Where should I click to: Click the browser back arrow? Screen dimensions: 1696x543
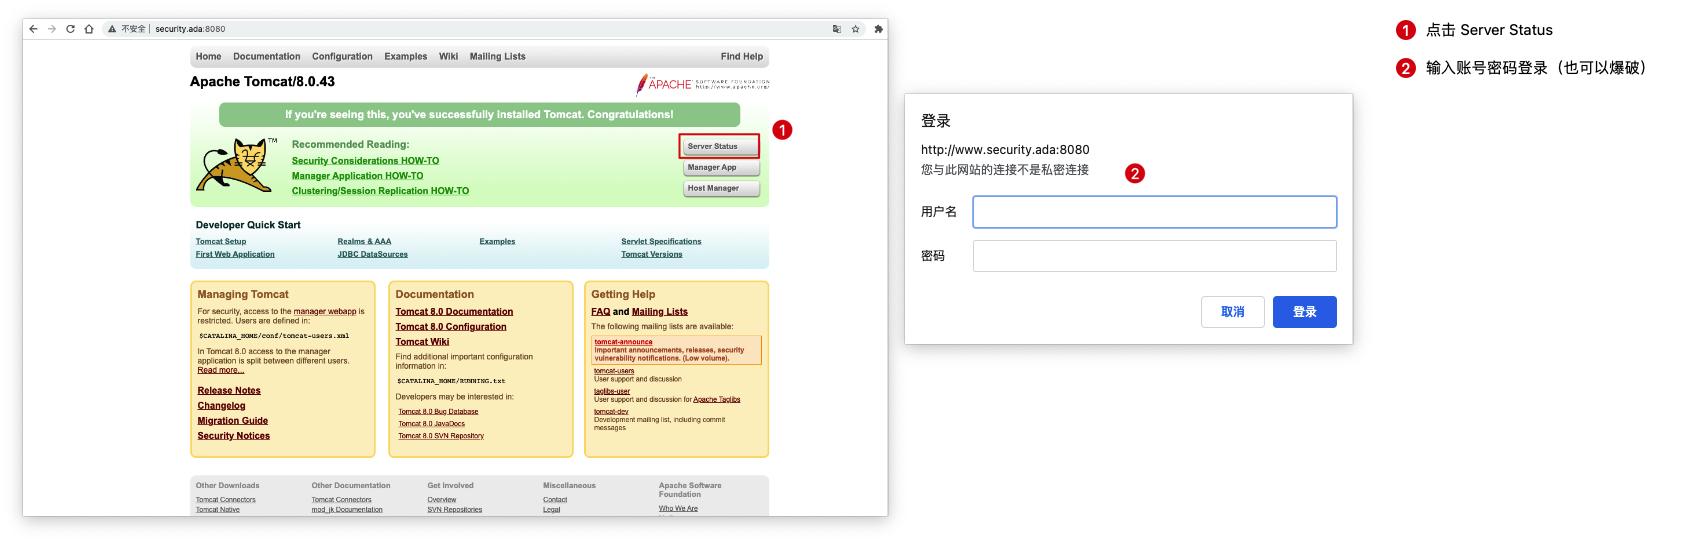click(33, 29)
